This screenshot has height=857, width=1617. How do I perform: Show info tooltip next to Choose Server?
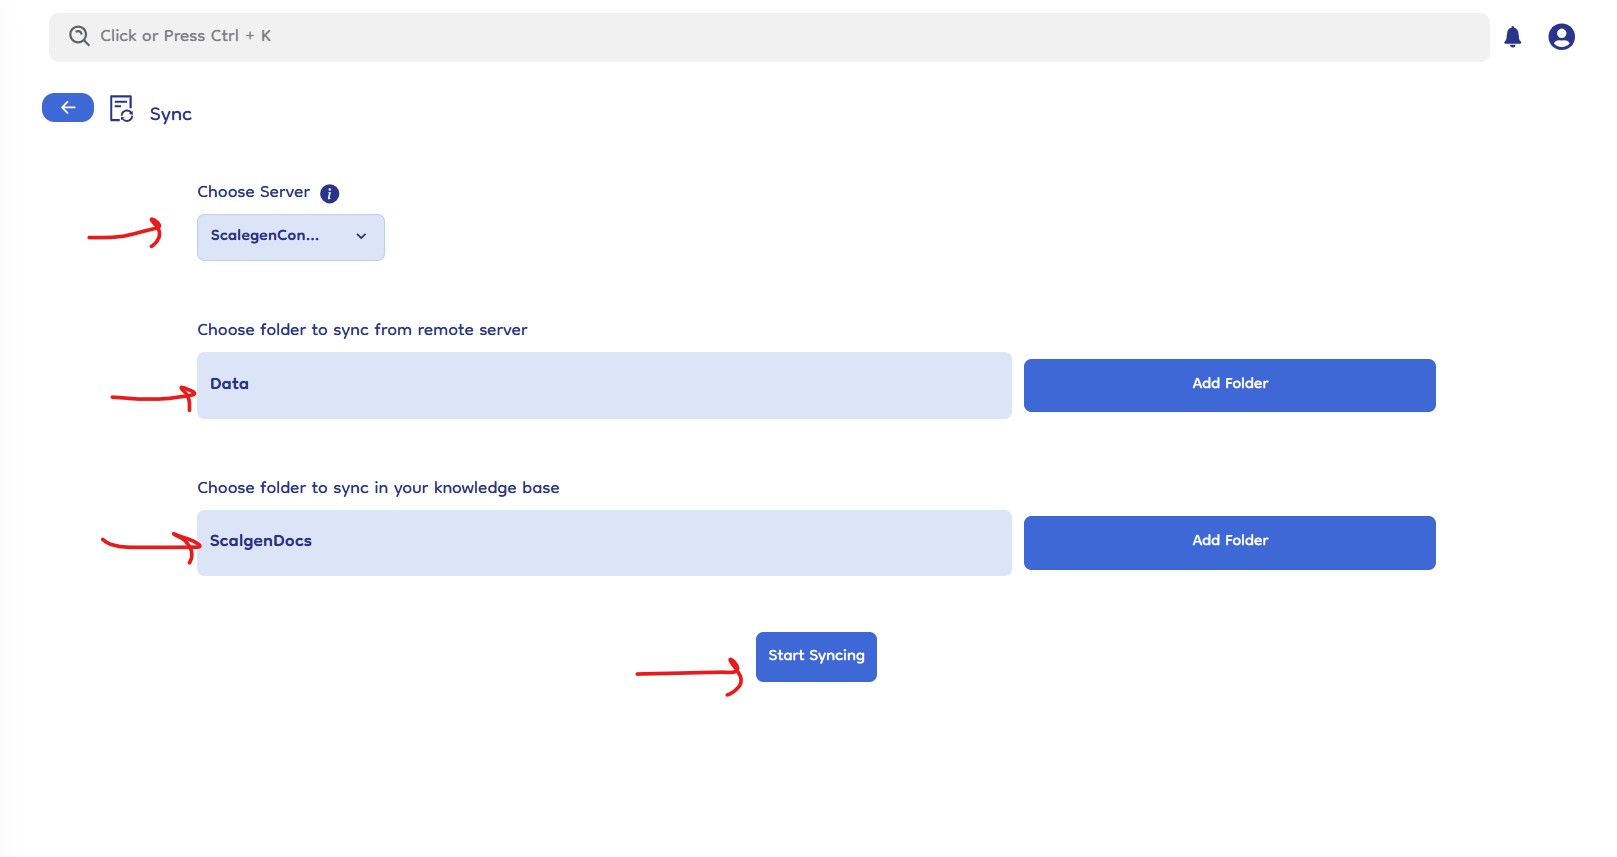coord(329,193)
